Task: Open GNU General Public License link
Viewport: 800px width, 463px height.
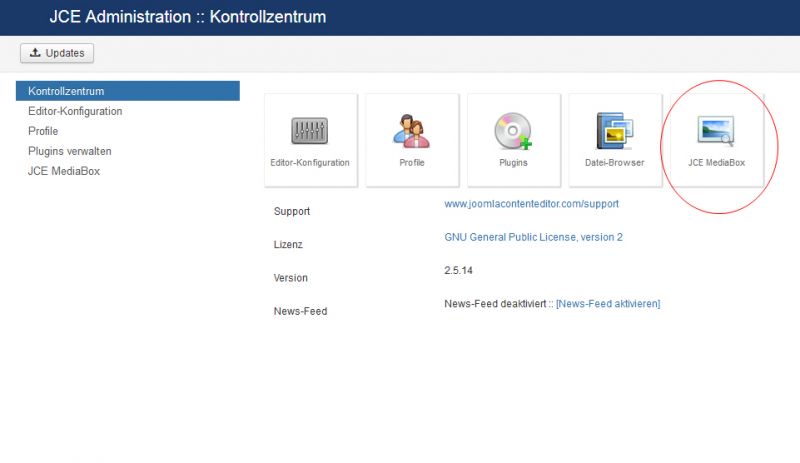Action: pyautogui.click(x=533, y=237)
